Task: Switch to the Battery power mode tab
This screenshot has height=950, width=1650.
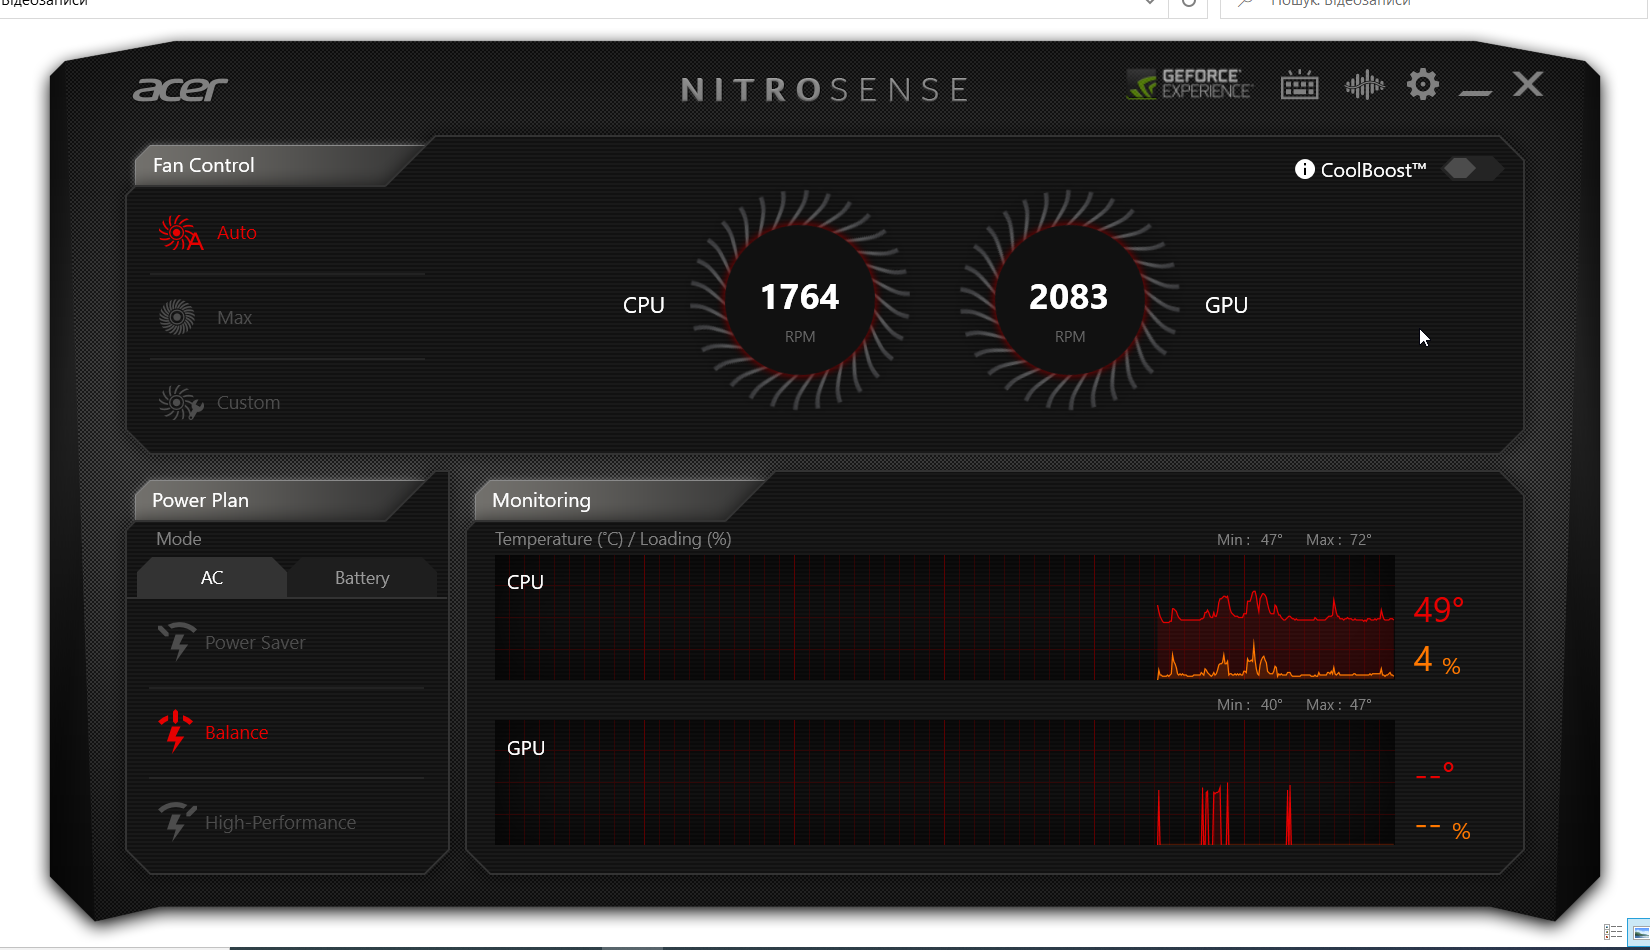Action: [362, 578]
